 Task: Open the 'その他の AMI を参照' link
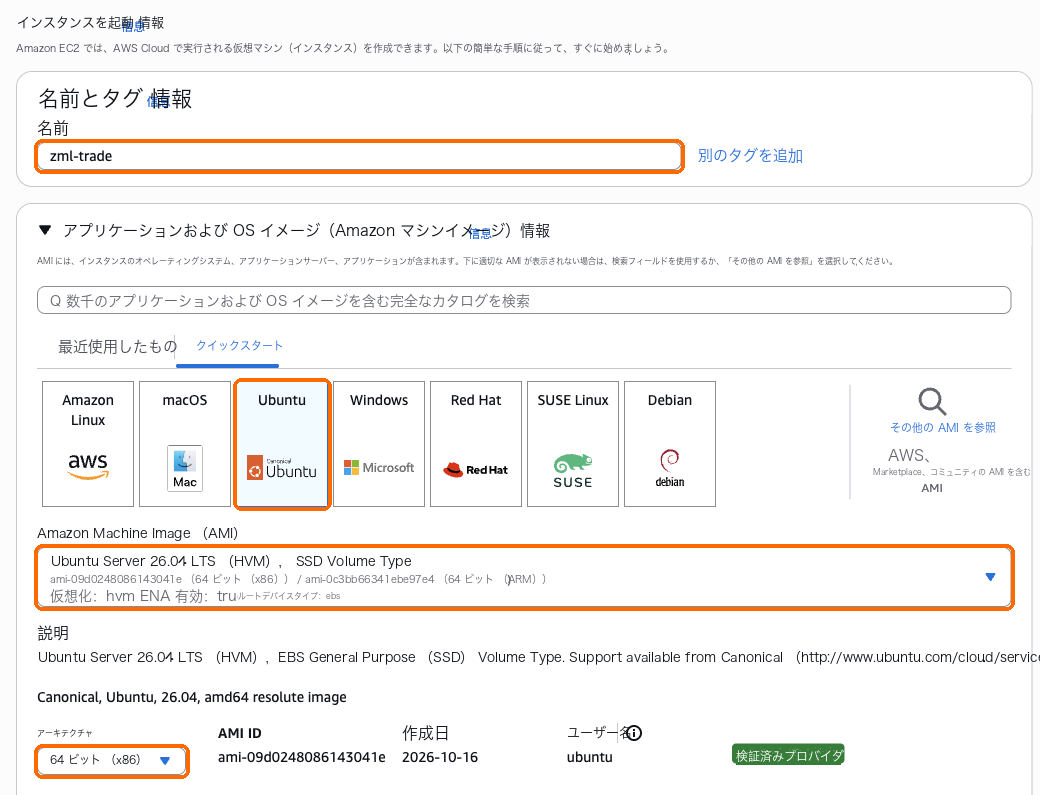point(942,428)
